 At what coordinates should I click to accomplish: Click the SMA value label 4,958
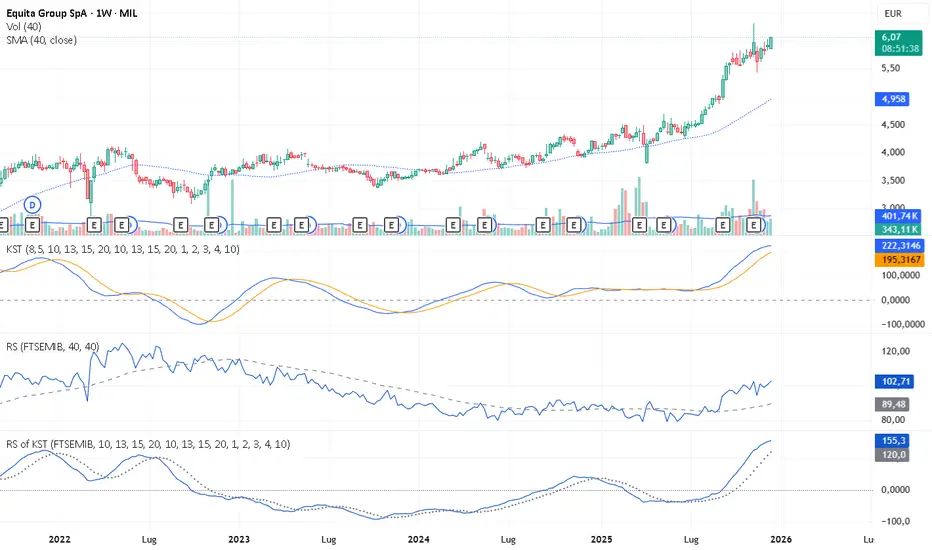[x=893, y=99]
